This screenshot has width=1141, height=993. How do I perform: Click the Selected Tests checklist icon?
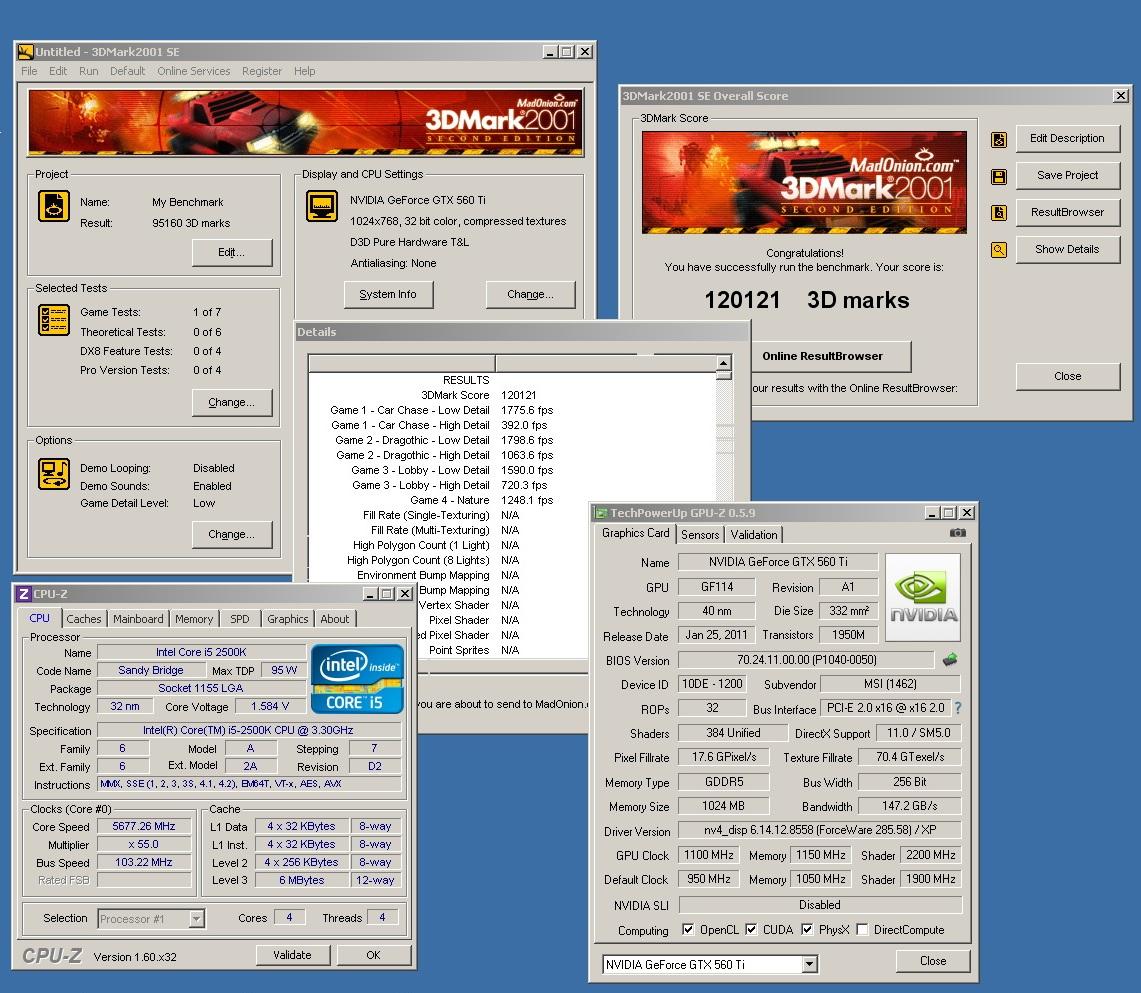(54, 319)
